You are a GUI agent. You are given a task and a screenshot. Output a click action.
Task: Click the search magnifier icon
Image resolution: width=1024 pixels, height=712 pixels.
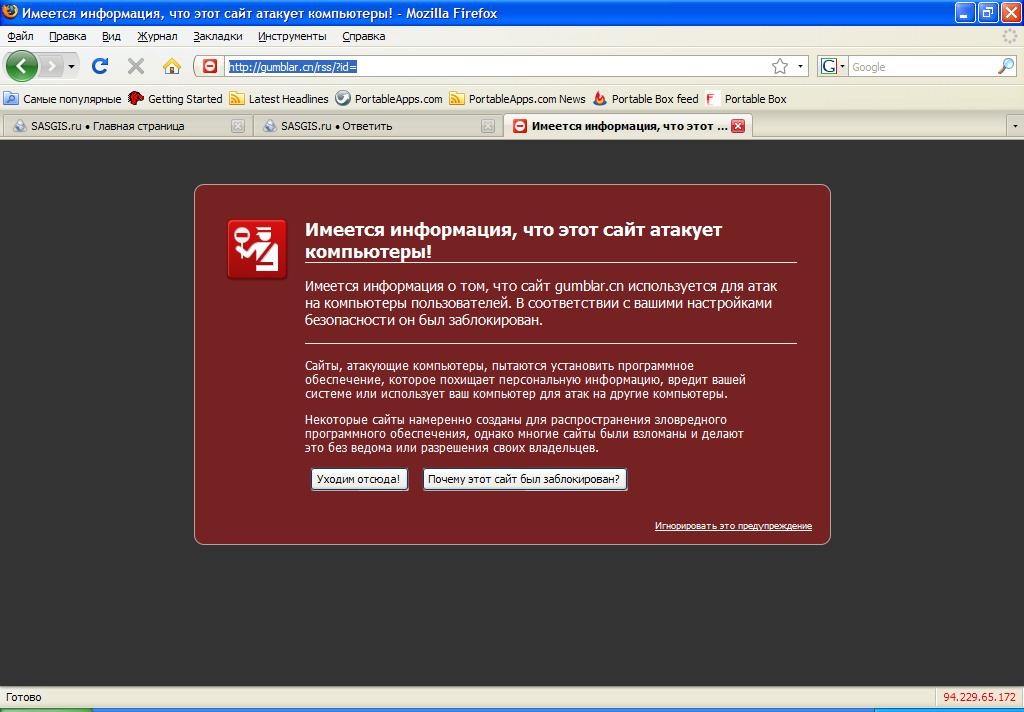(1006, 66)
